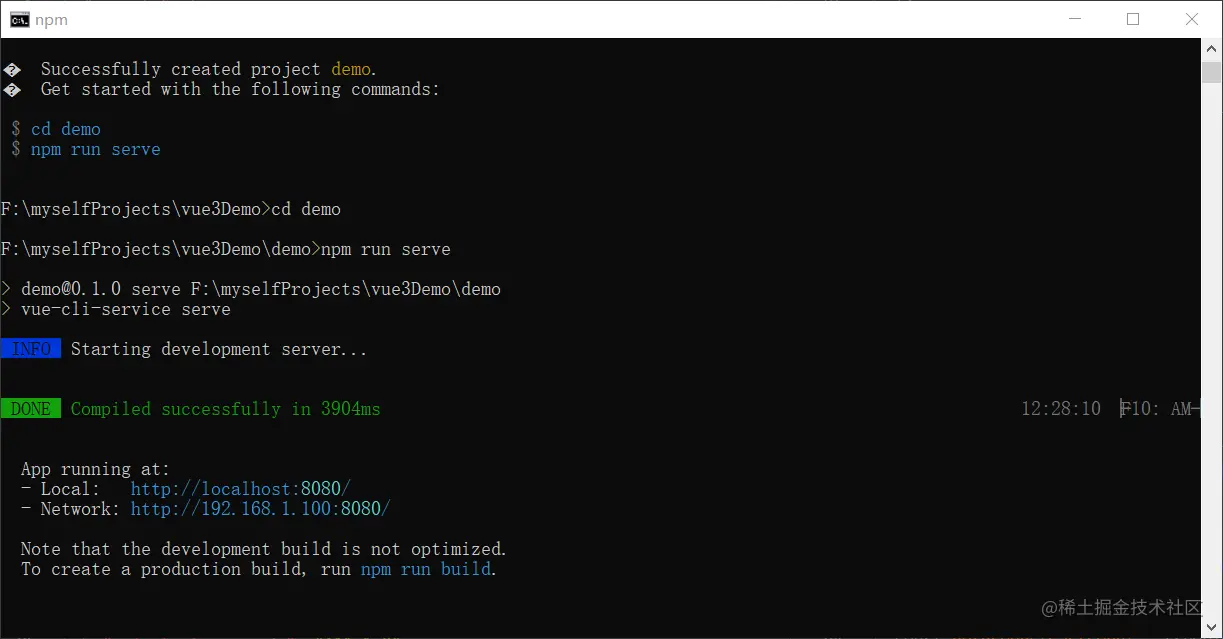Click the blue INFO badge
The height and width of the screenshot is (639, 1223).
(31, 349)
